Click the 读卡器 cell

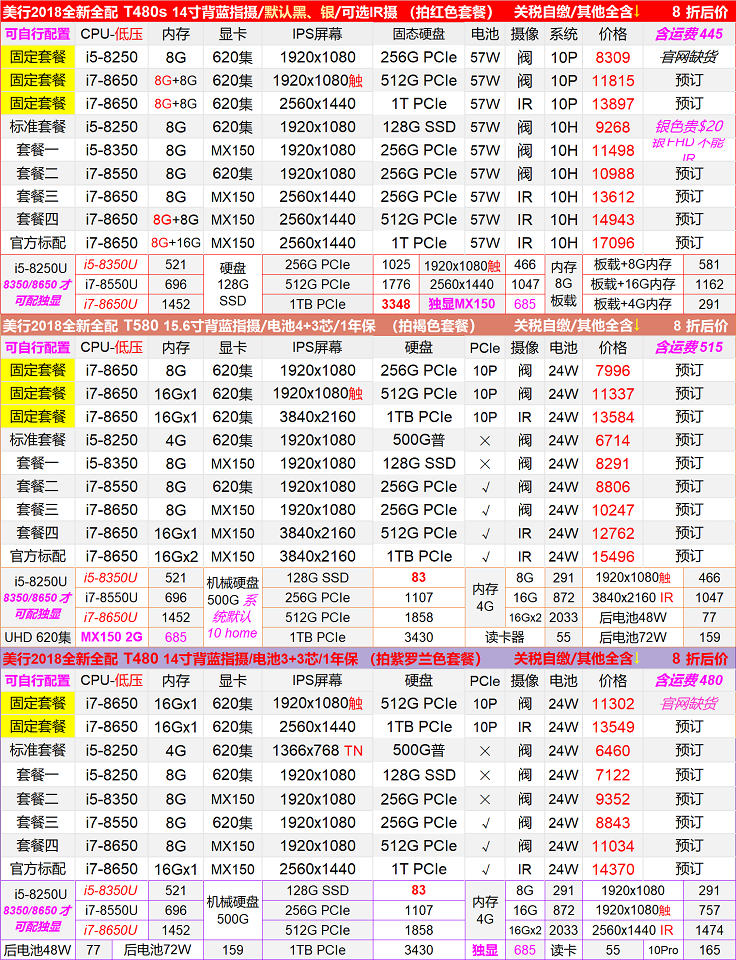coord(505,637)
